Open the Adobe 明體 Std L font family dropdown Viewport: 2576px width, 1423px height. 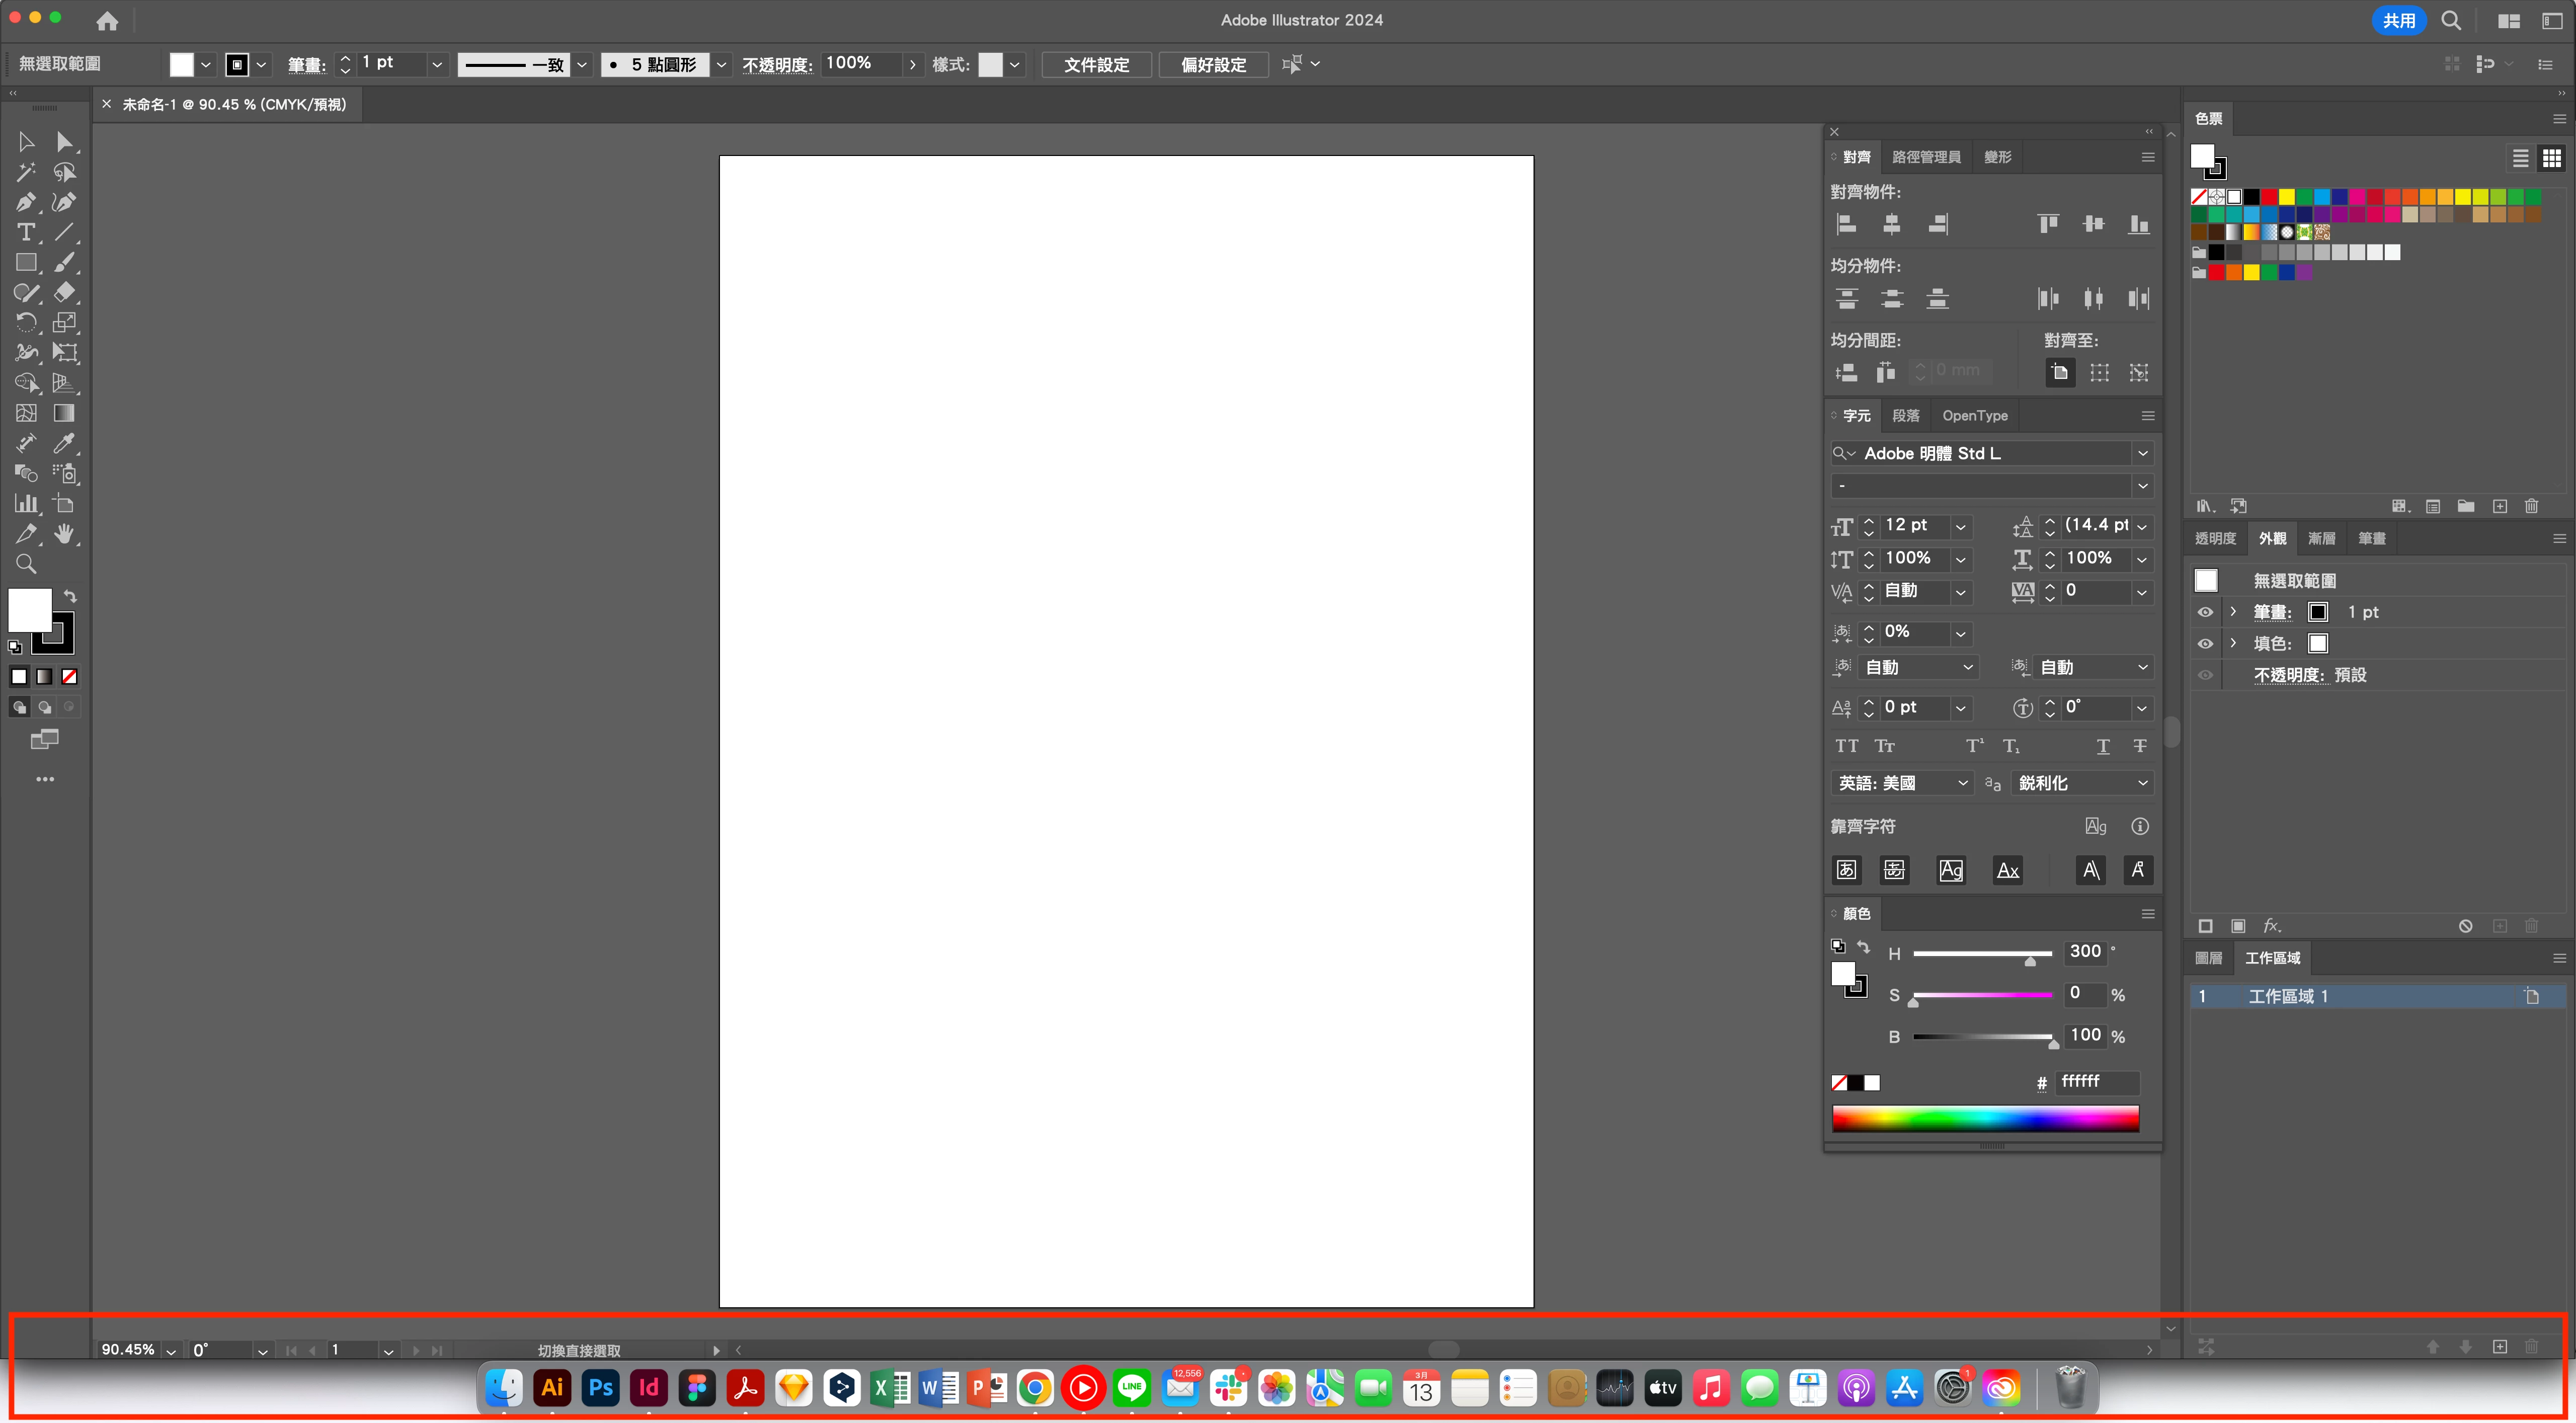pos(2142,453)
